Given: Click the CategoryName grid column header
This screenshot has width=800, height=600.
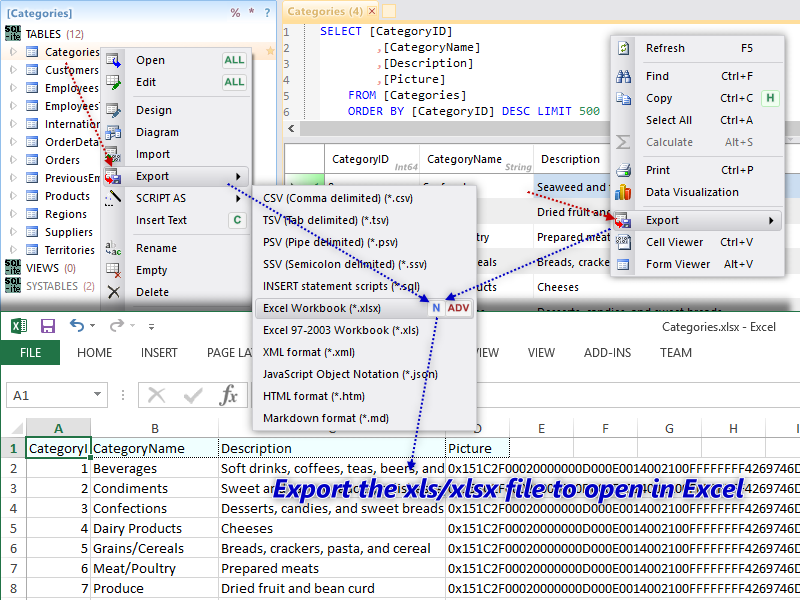Looking at the screenshot, I should (x=476, y=159).
